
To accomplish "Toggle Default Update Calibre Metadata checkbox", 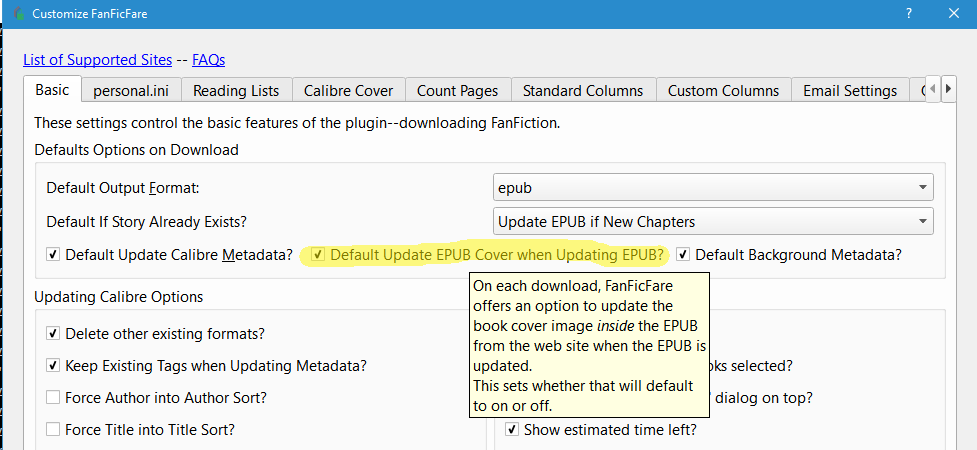I will pyautogui.click(x=53, y=255).
